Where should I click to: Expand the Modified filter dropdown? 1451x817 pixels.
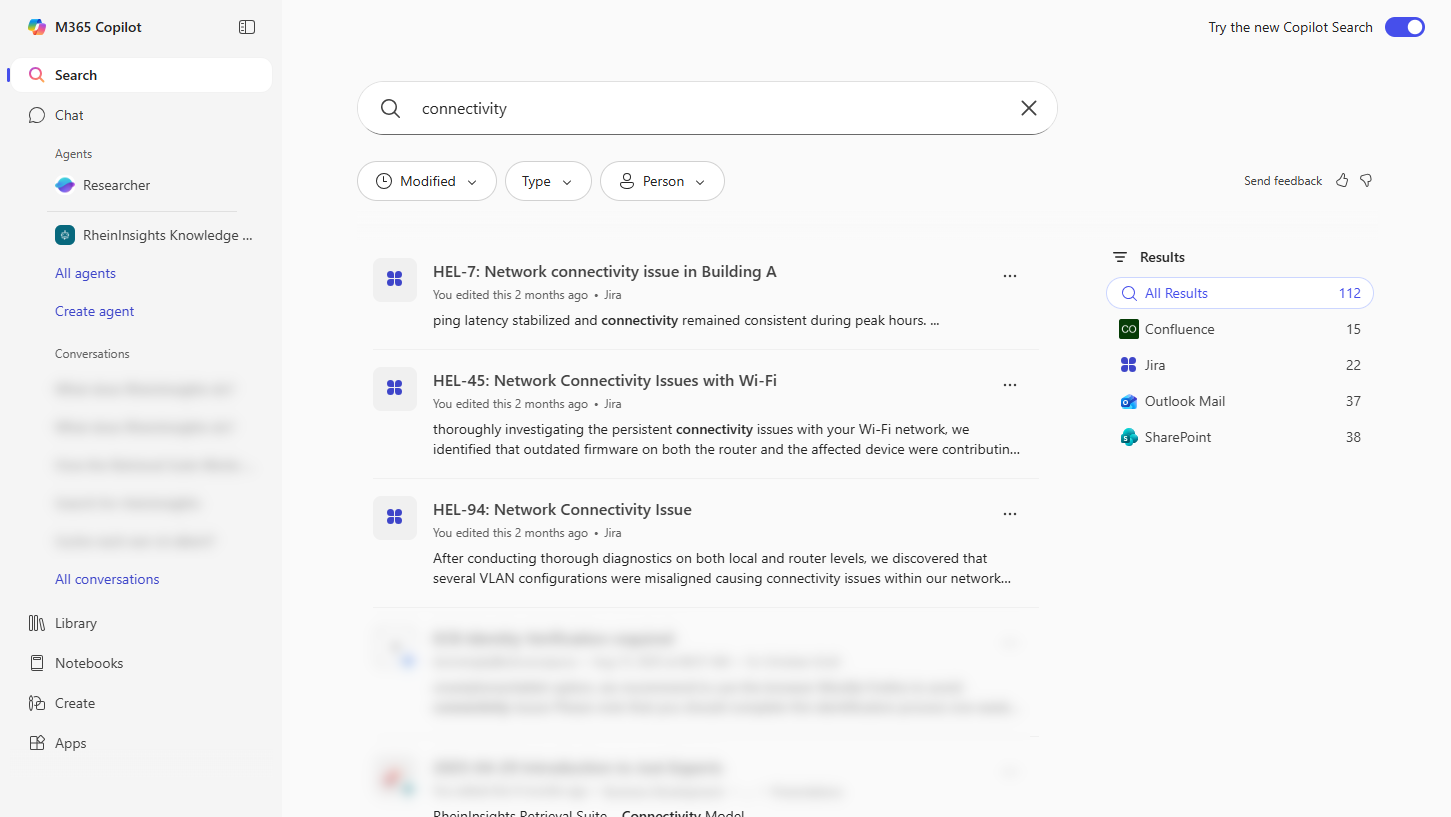(427, 181)
